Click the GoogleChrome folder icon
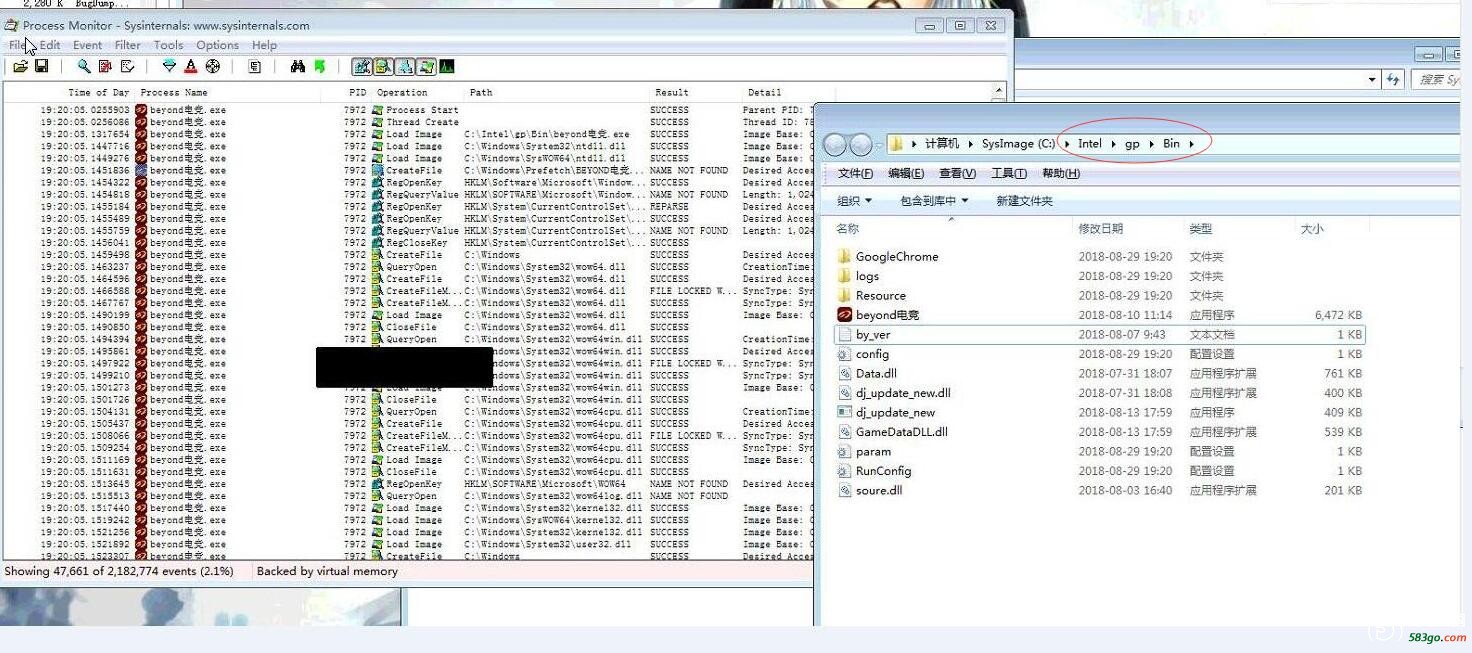The image size is (1472, 653). (x=844, y=257)
